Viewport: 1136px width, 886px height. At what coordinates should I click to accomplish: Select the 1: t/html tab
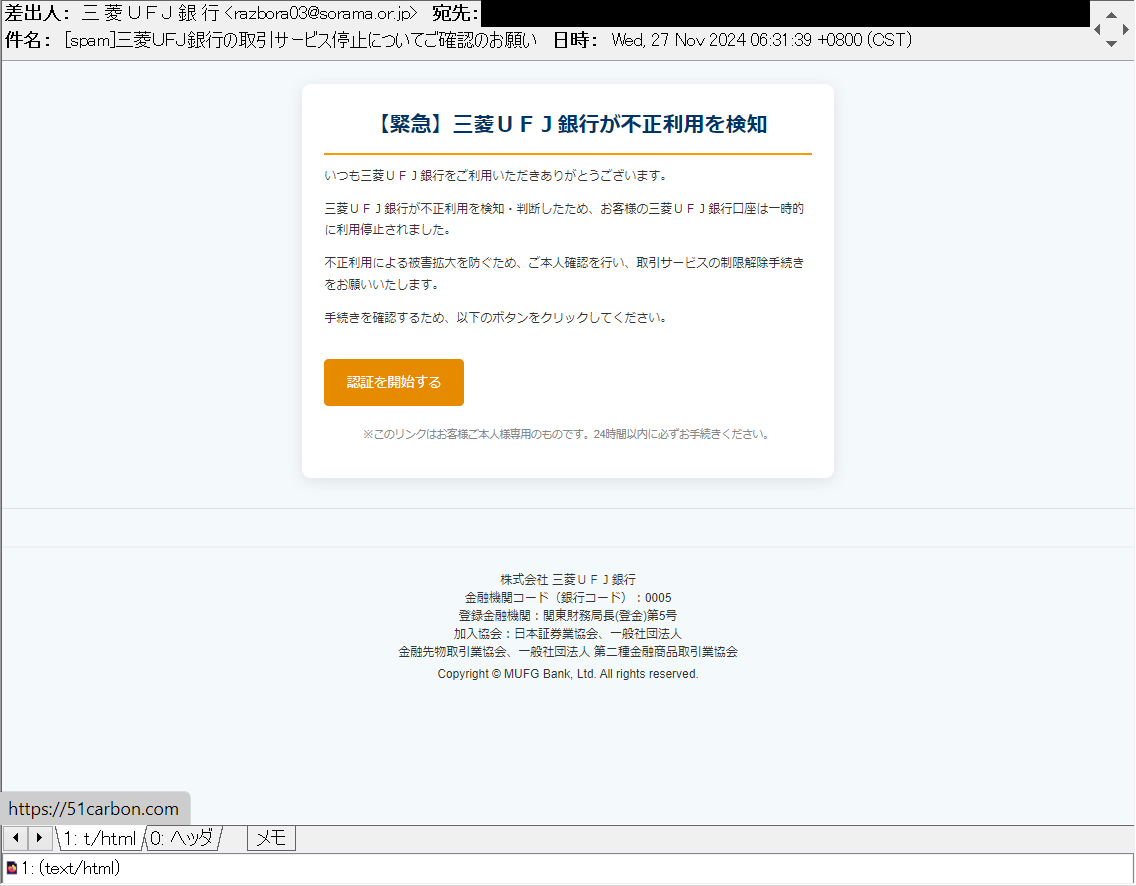pos(100,838)
